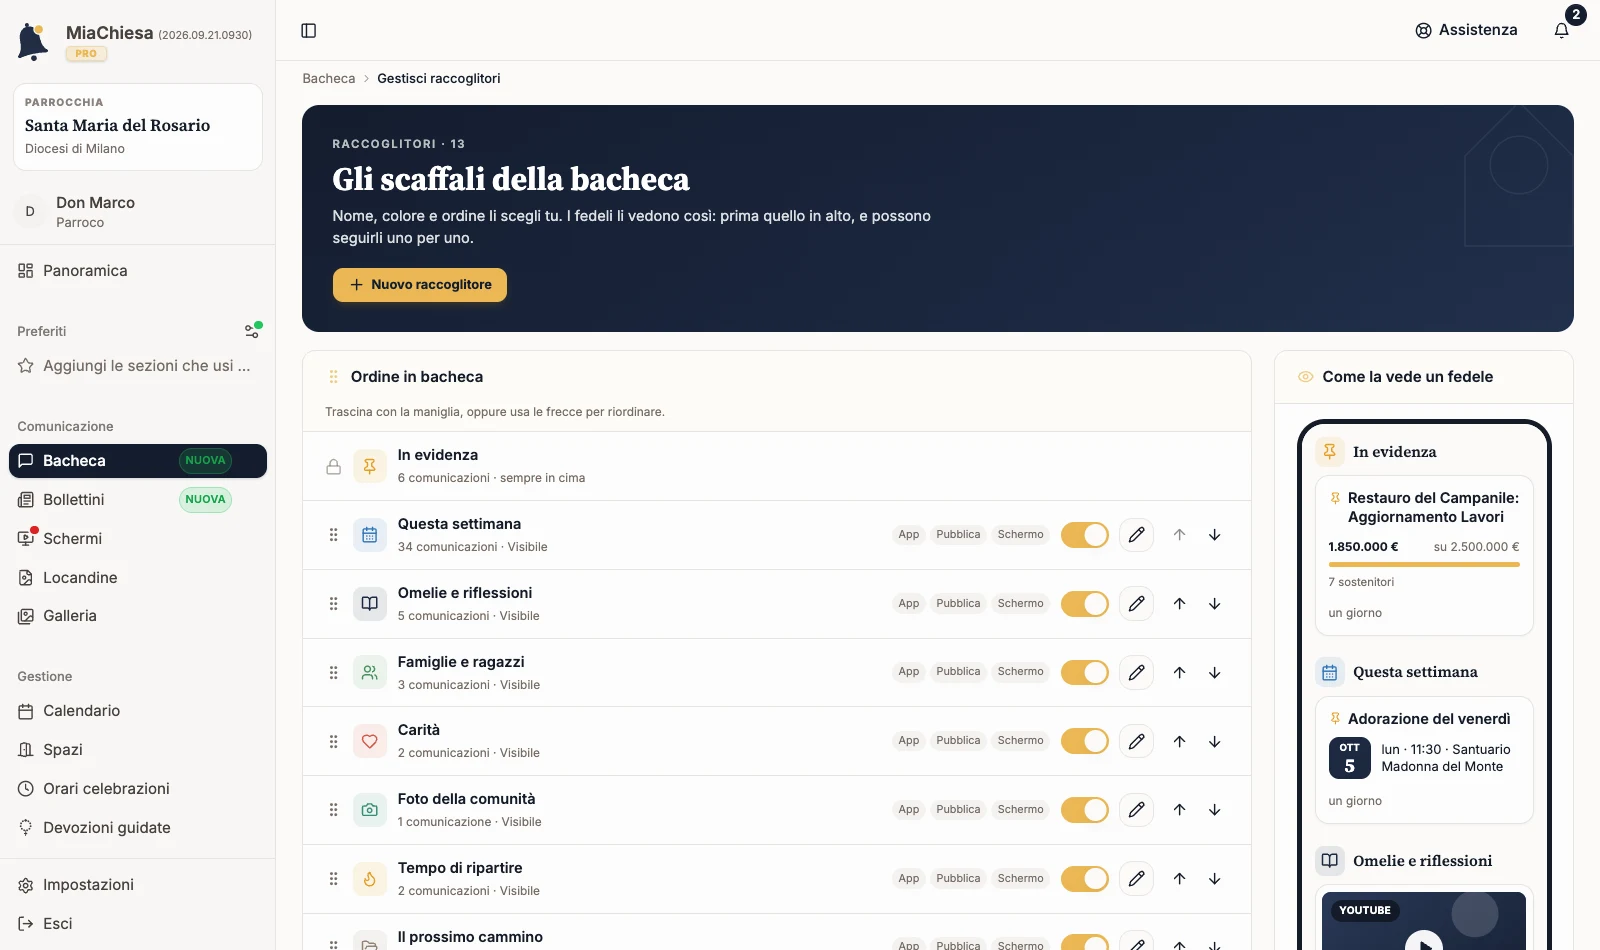Open the Don Marco profile
The height and width of the screenshot is (950, 1600).
[x=138, y=212]
